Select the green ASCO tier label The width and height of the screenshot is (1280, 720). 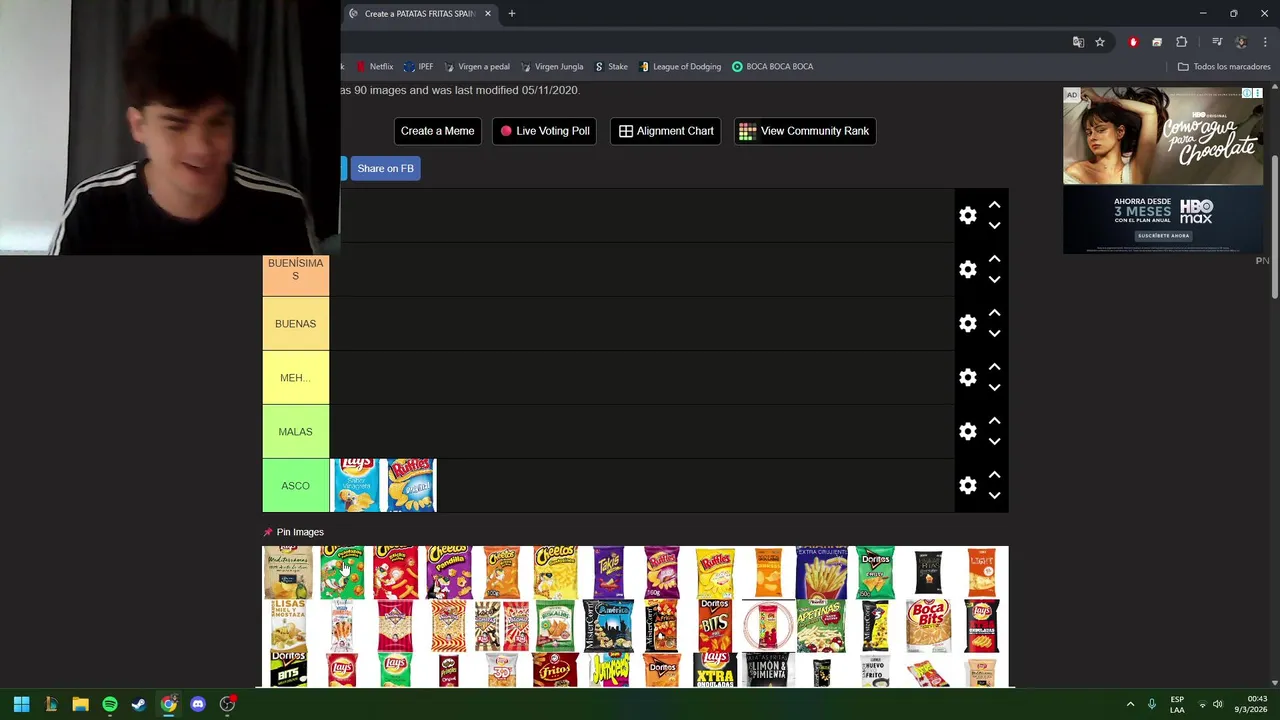coord(295,486)
